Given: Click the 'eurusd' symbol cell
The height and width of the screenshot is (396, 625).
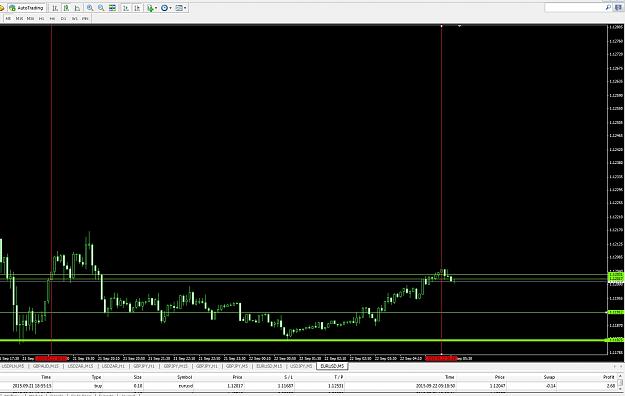Looking at the screenshot, I should (186, 386).
